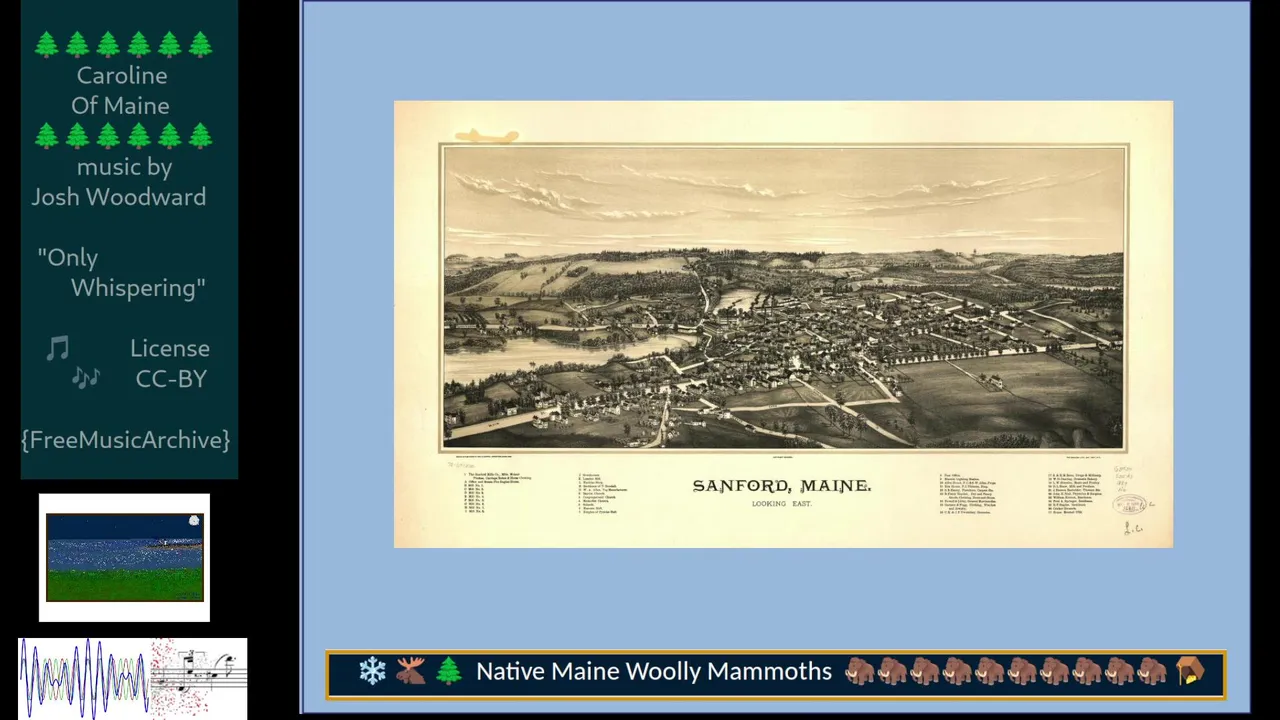Click the 'music by' text line
1280x720 pixels.
click(124, 167)
